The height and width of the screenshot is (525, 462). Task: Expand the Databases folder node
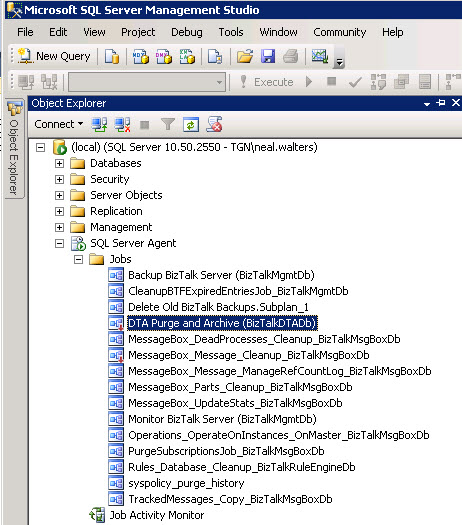59,163
